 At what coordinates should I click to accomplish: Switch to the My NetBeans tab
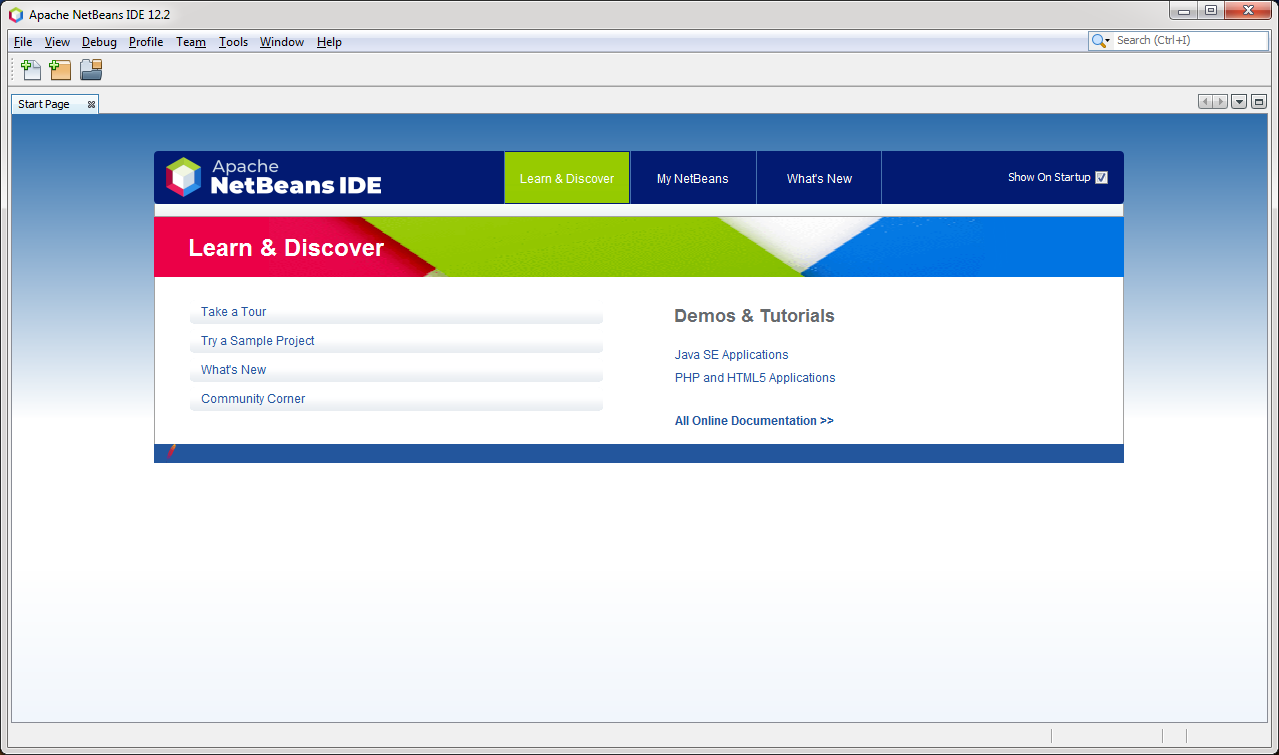click(x=692, y=177)
